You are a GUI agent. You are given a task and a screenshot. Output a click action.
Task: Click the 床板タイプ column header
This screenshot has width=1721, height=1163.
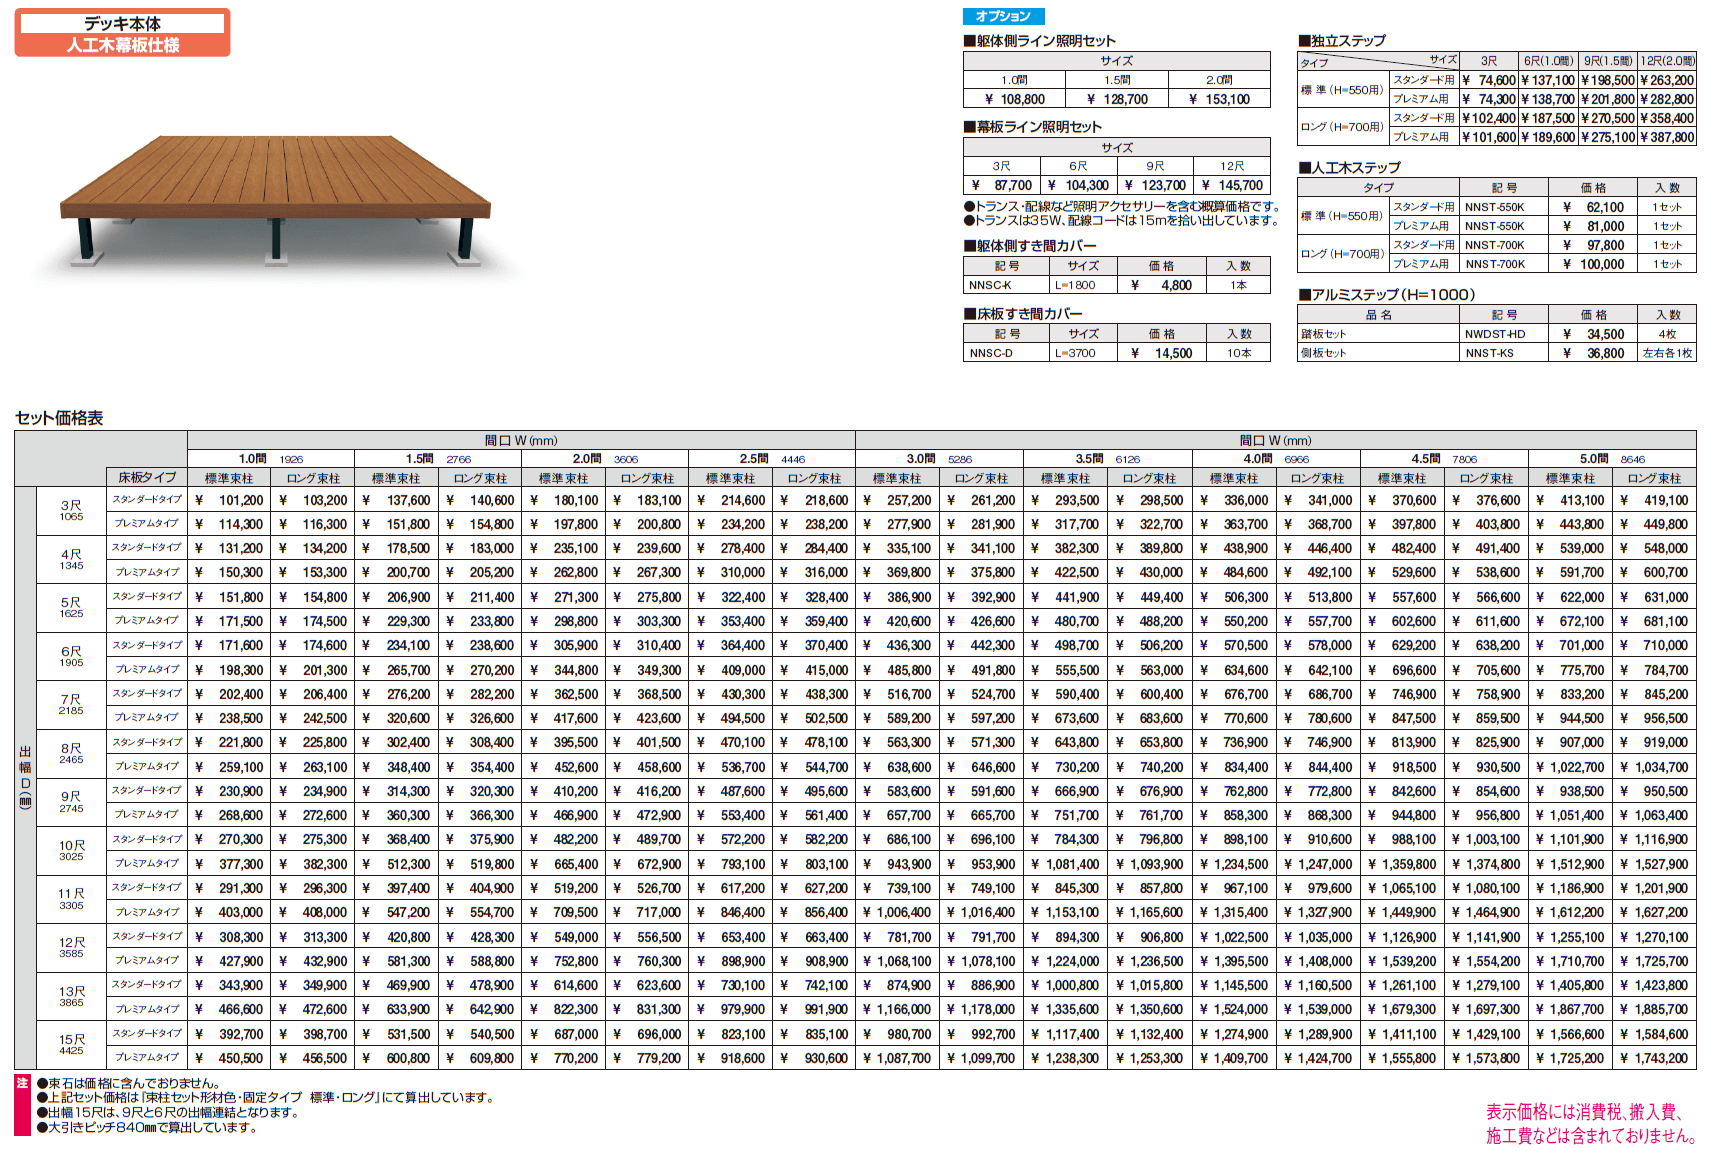click(x=147, y=478)
